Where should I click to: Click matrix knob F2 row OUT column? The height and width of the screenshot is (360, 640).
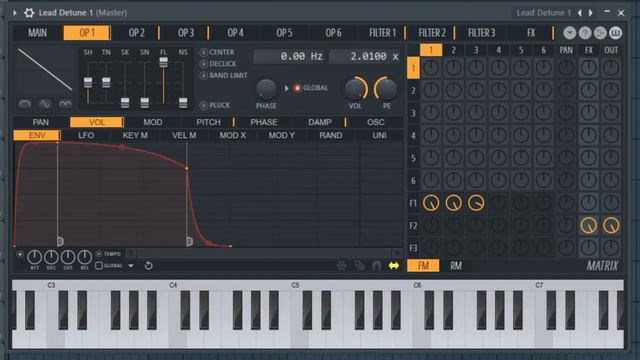611,225
